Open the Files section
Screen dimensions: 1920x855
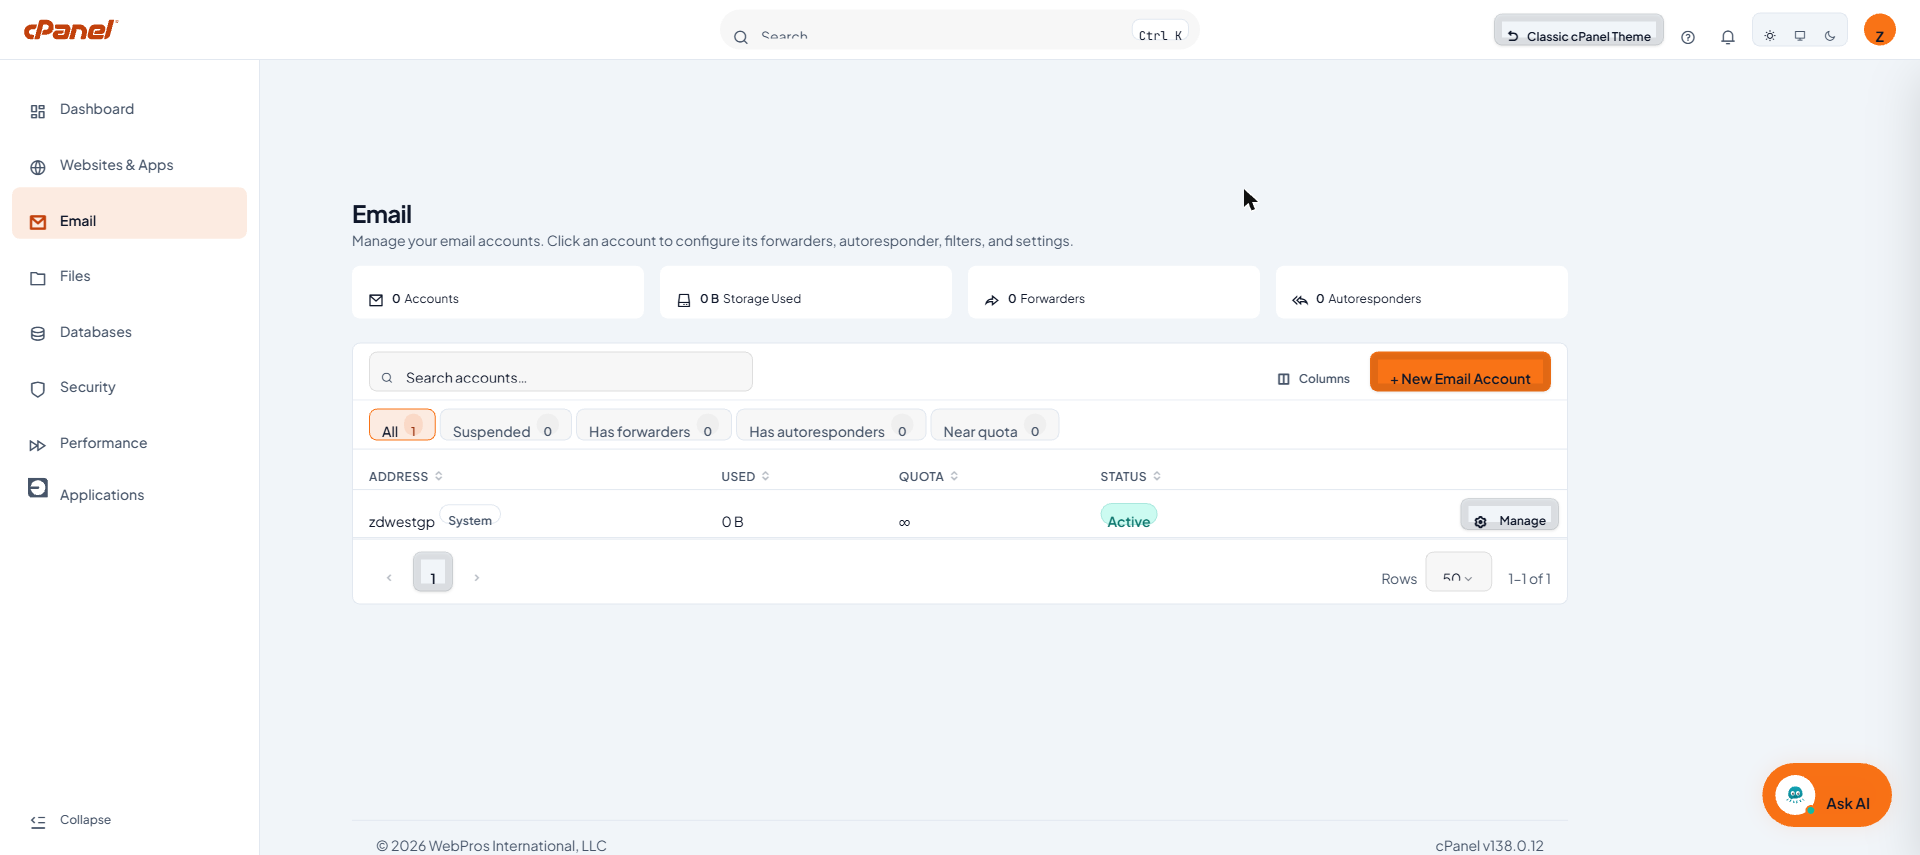(x=129, y=276)
